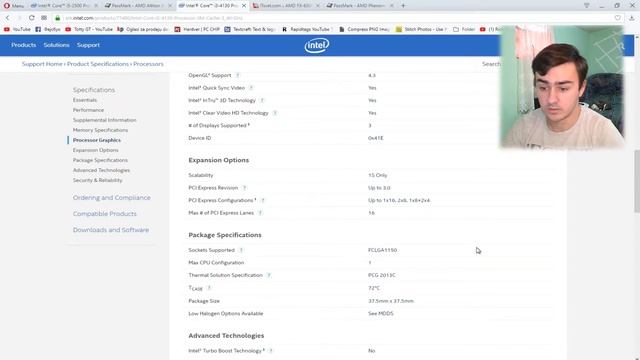
Task: Show help for Intel Quick Sync Video
Action: 251,88
